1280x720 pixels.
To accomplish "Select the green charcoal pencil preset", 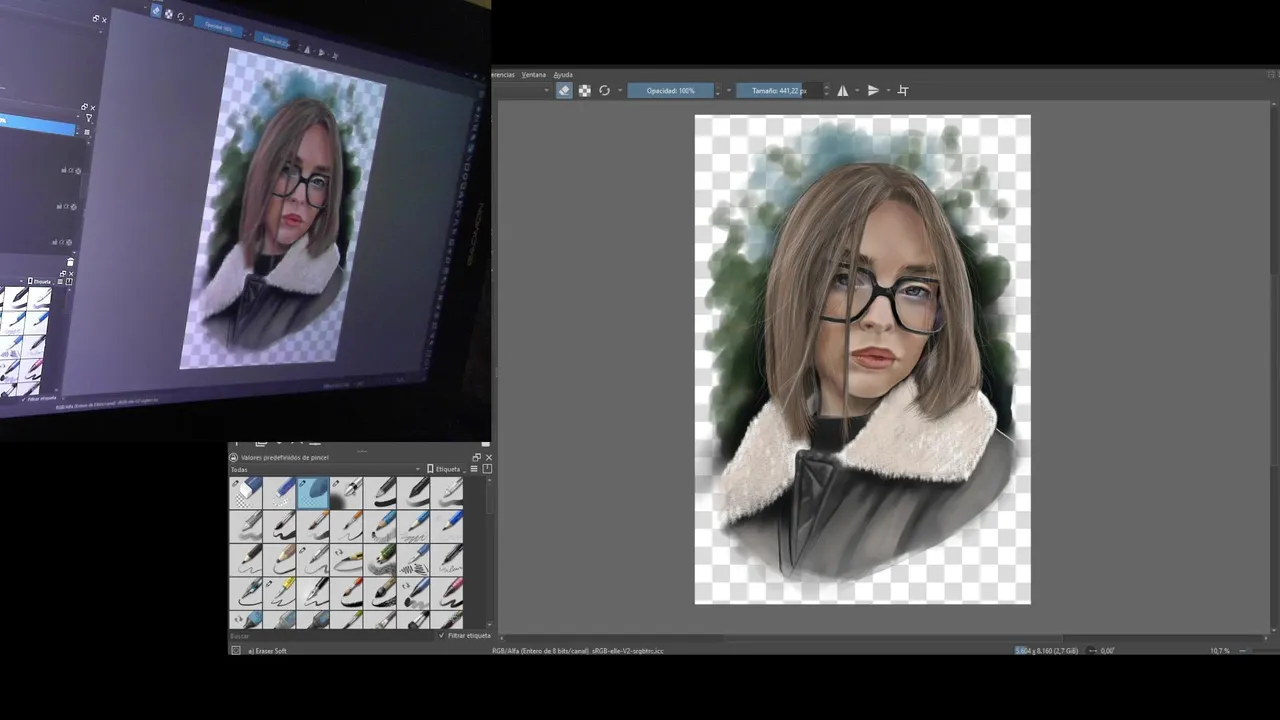I will tap(380, 559).
